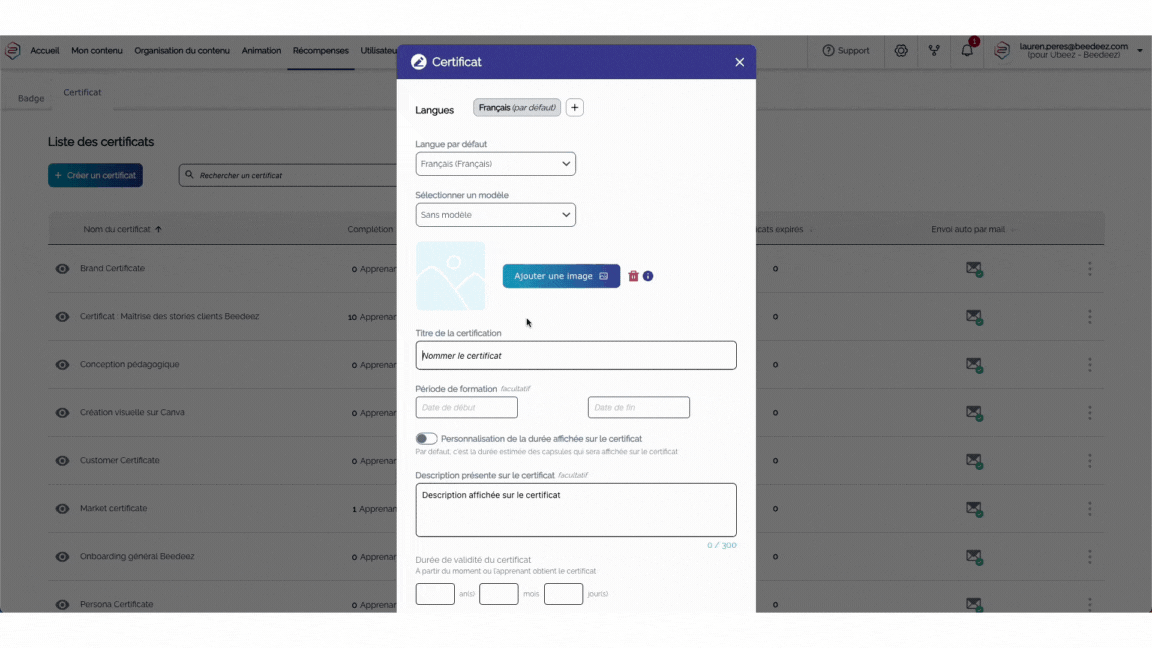Screen dimensions: 1152x648
Task: Click the Ajouter une image button
Action: tap(561, 276)
